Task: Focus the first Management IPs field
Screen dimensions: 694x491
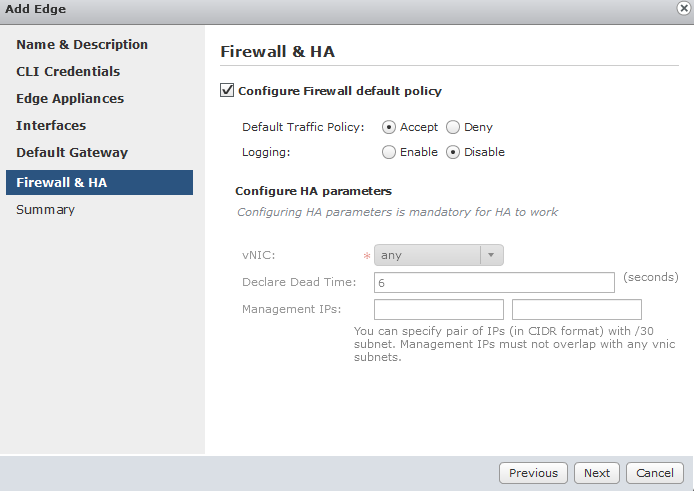Action: (439, 309)
